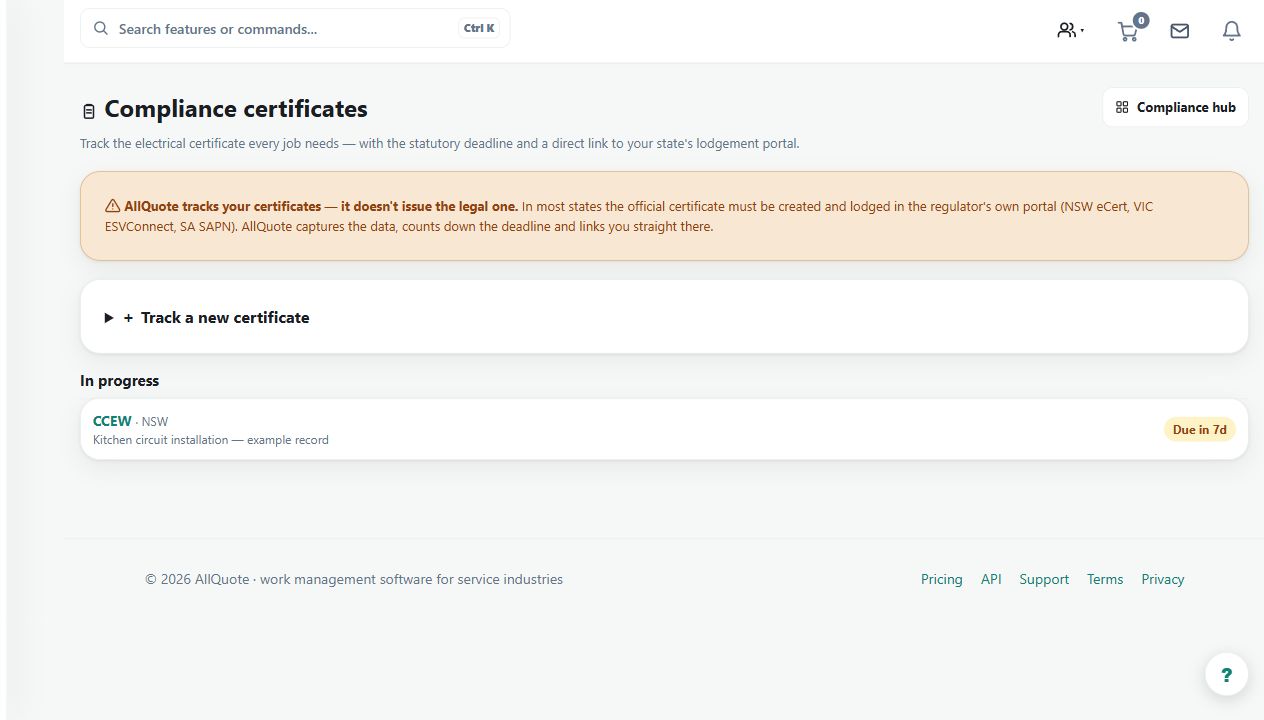
Task: Open the shopping cart
Action: [x=1129, y=30]
